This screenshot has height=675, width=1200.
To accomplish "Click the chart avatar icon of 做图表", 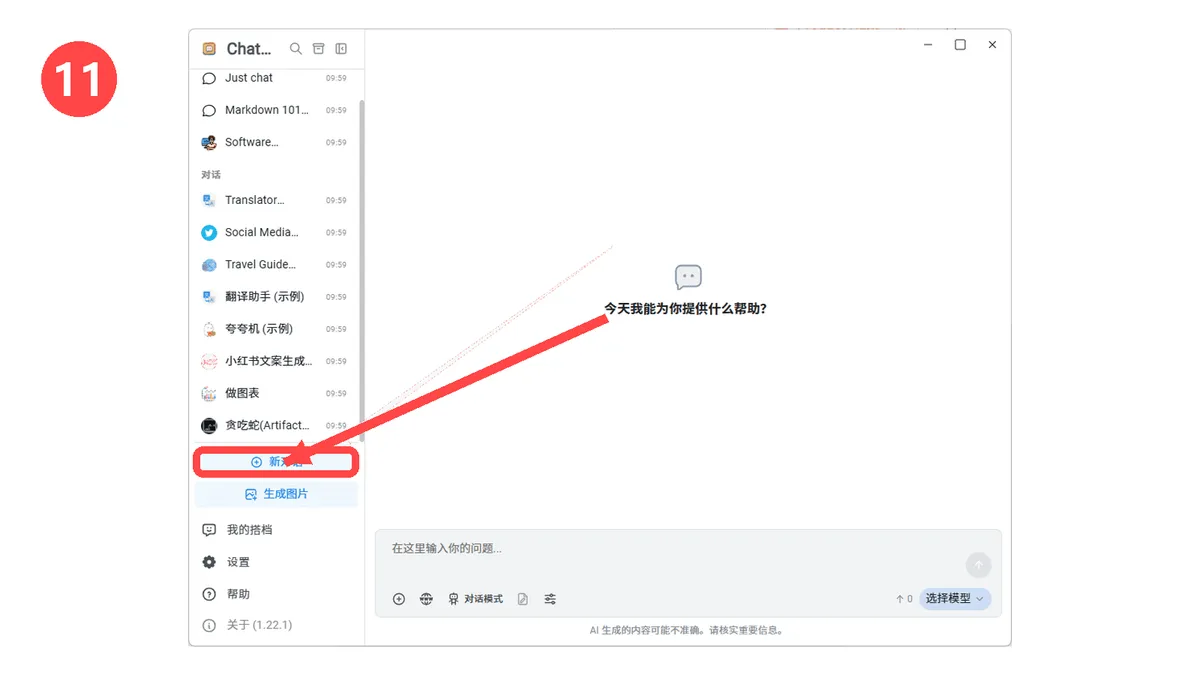I will click(x=209, y=393).
